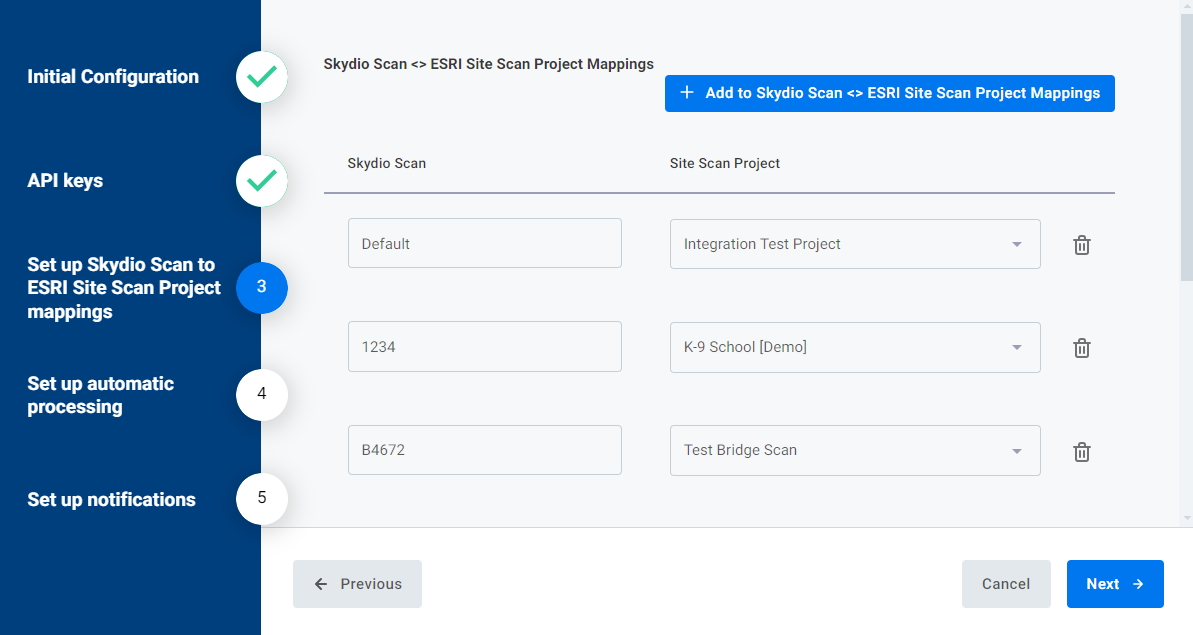Image resolution: width=1193 pixels, height=635 pixels.
Task: Select step 4 circle in wizard
Action: click(262, 394)
